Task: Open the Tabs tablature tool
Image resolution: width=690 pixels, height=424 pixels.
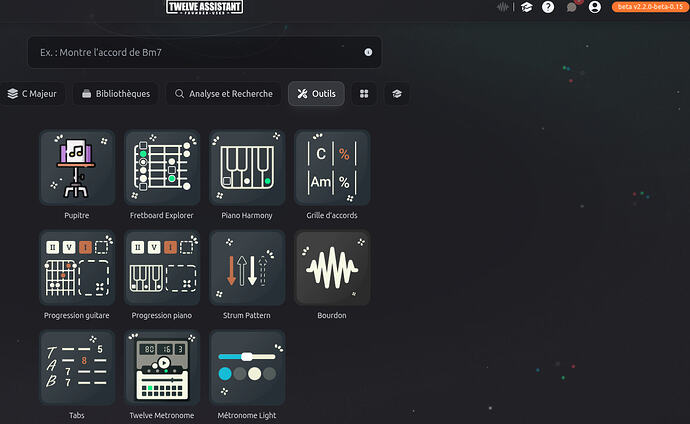Action: pyautogui.click(x=77, y=367)
